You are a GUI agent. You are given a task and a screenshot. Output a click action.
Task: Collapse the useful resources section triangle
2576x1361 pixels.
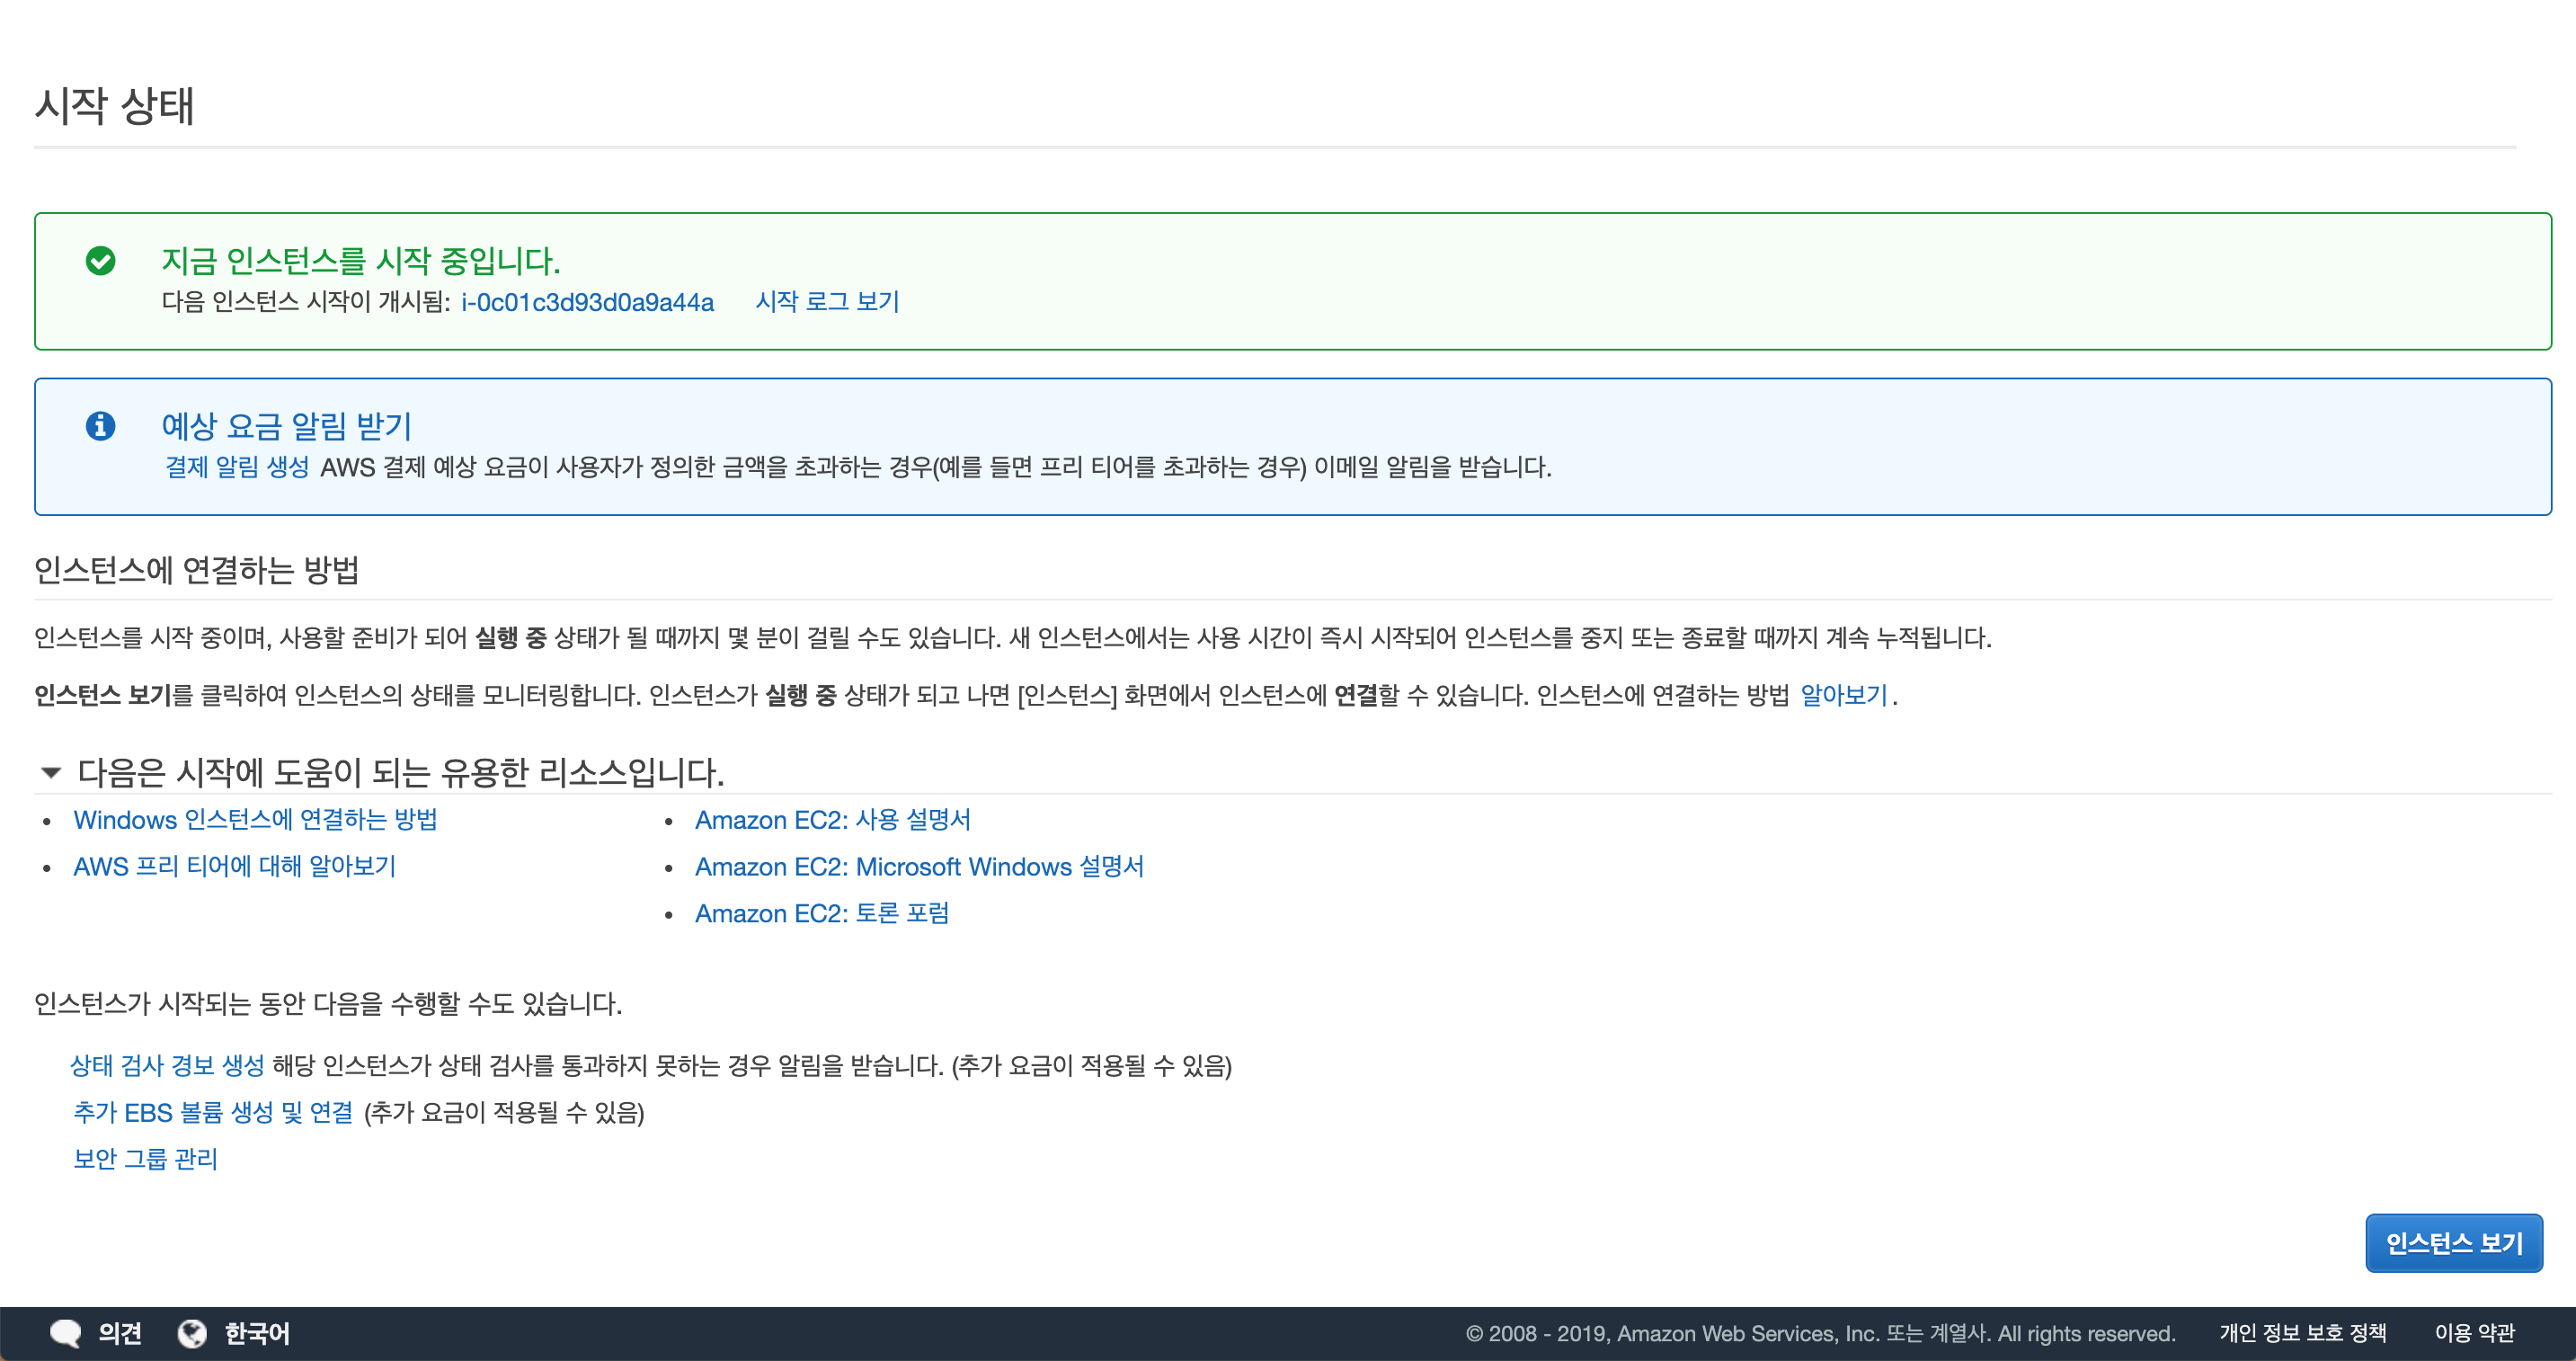[51, 772]
